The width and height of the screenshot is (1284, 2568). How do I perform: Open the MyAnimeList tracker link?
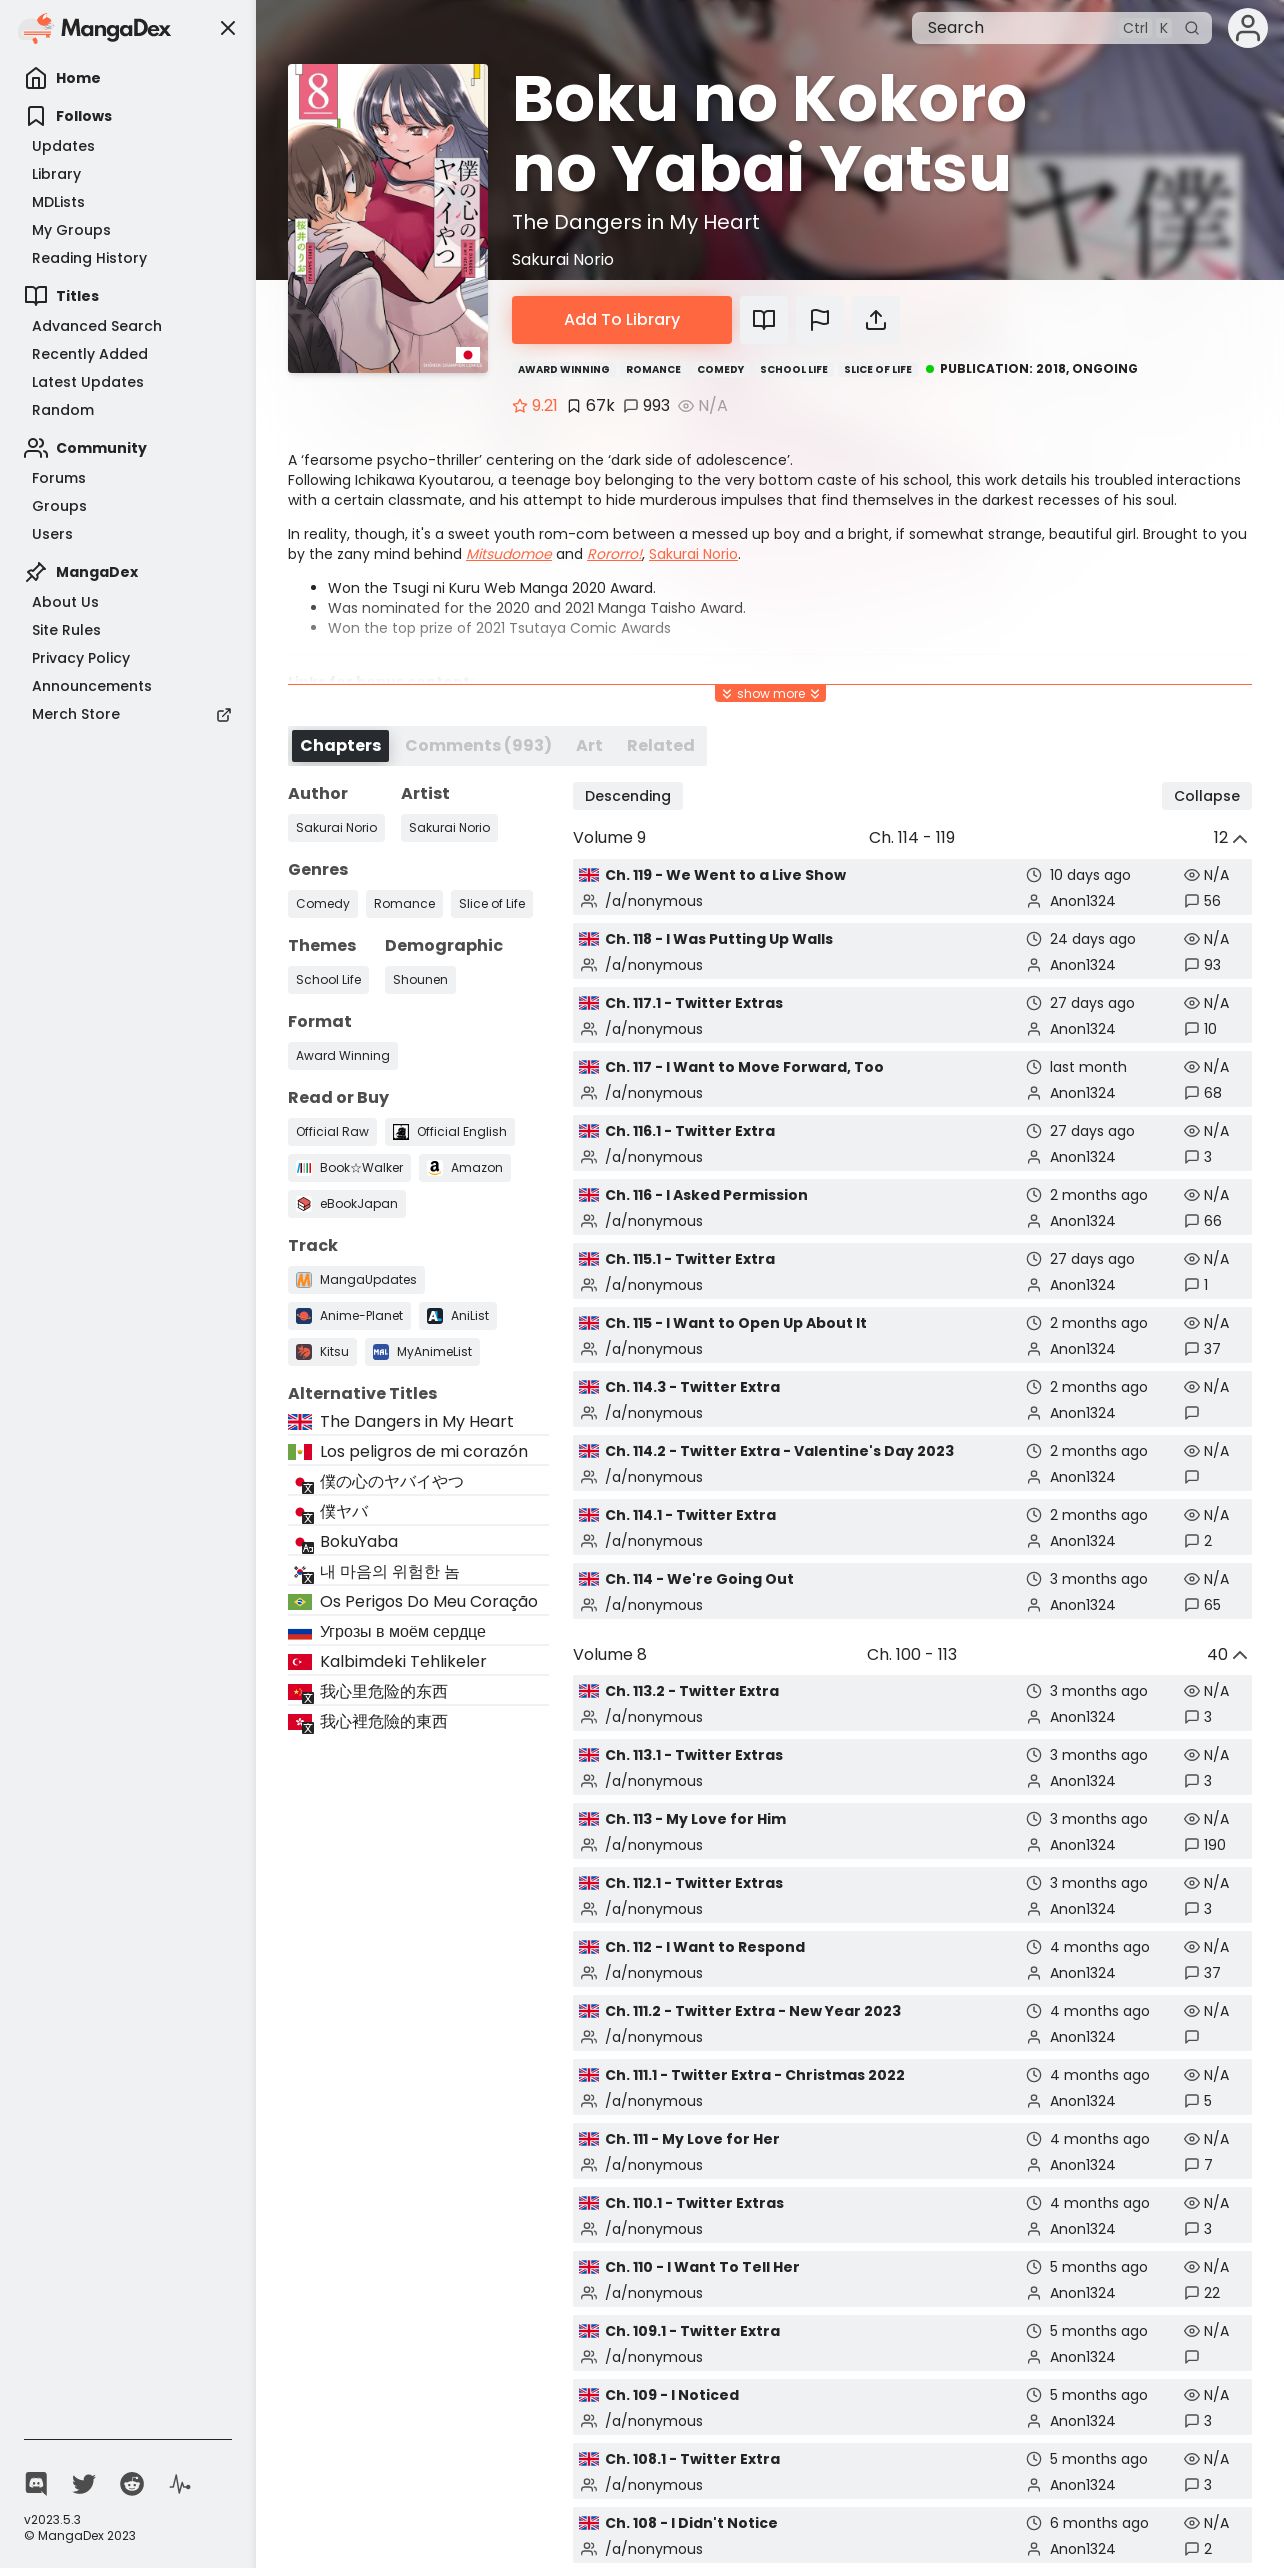tap(422, 1352)
